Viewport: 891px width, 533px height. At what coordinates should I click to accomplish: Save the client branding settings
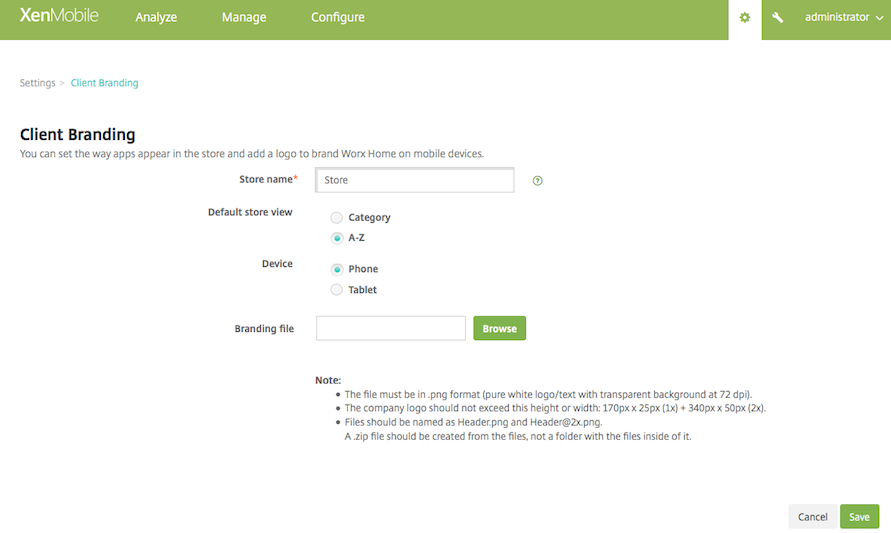click(859, 517)
